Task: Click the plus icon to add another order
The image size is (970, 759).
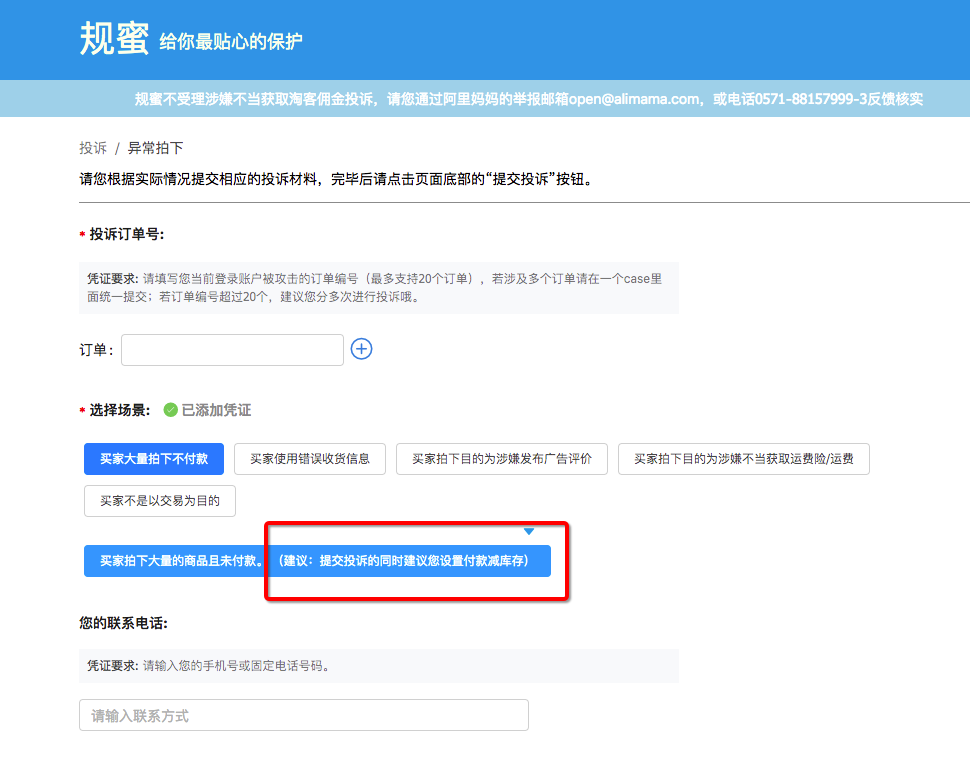Action: [361, 349]
